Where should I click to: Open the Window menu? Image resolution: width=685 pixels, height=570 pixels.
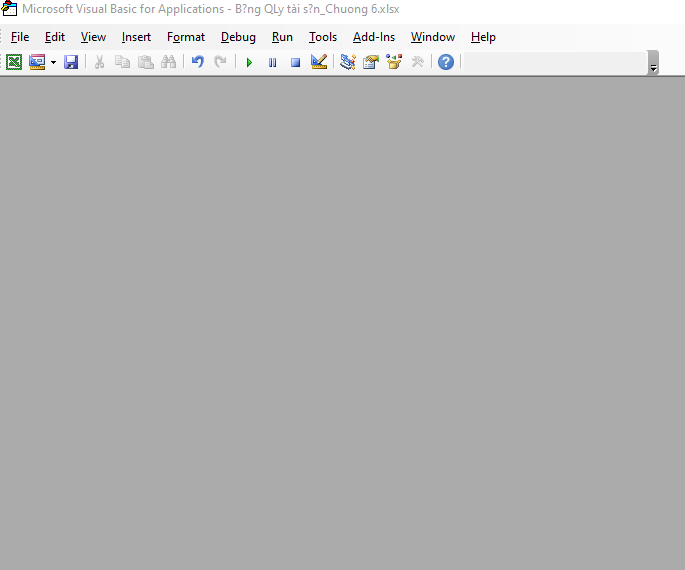[433, 37]
